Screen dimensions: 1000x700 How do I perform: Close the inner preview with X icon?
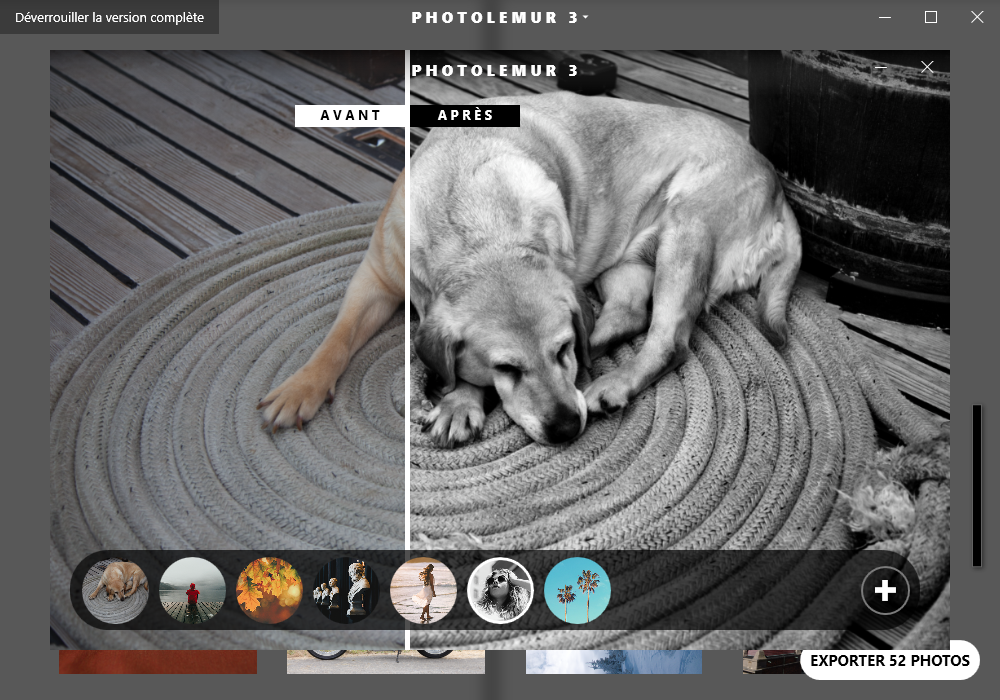coord(927,67)
